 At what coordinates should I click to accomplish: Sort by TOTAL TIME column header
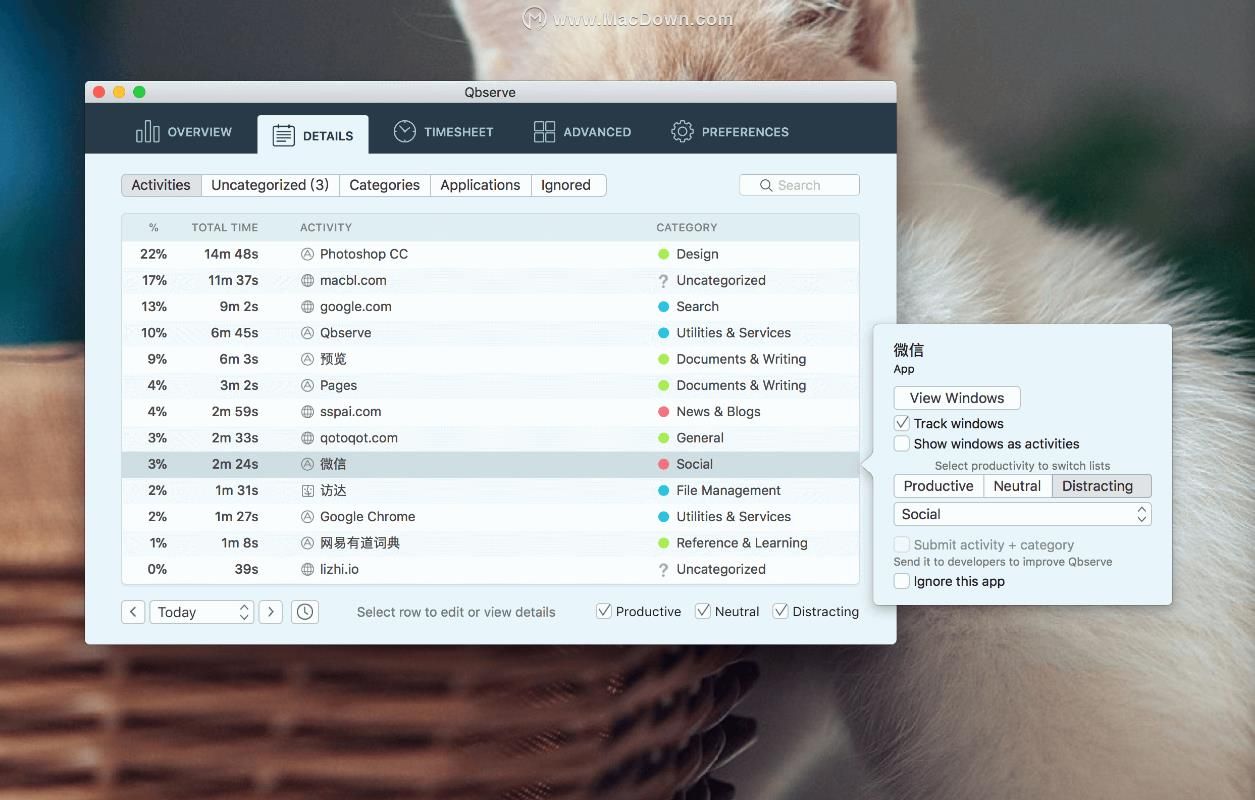pyautogui.click(x=225, y=228)
